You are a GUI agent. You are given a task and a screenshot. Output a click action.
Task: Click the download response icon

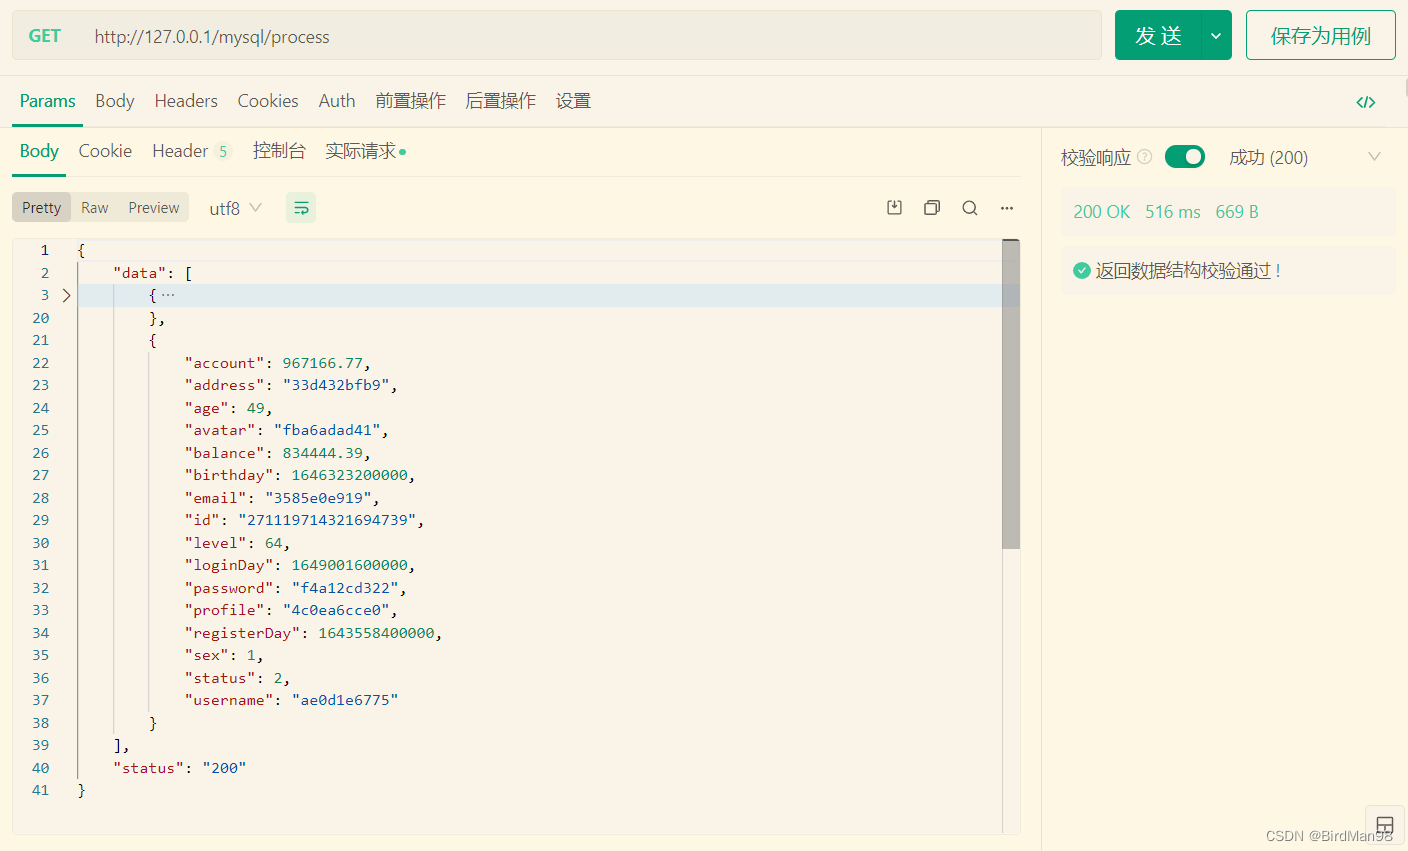894,207
